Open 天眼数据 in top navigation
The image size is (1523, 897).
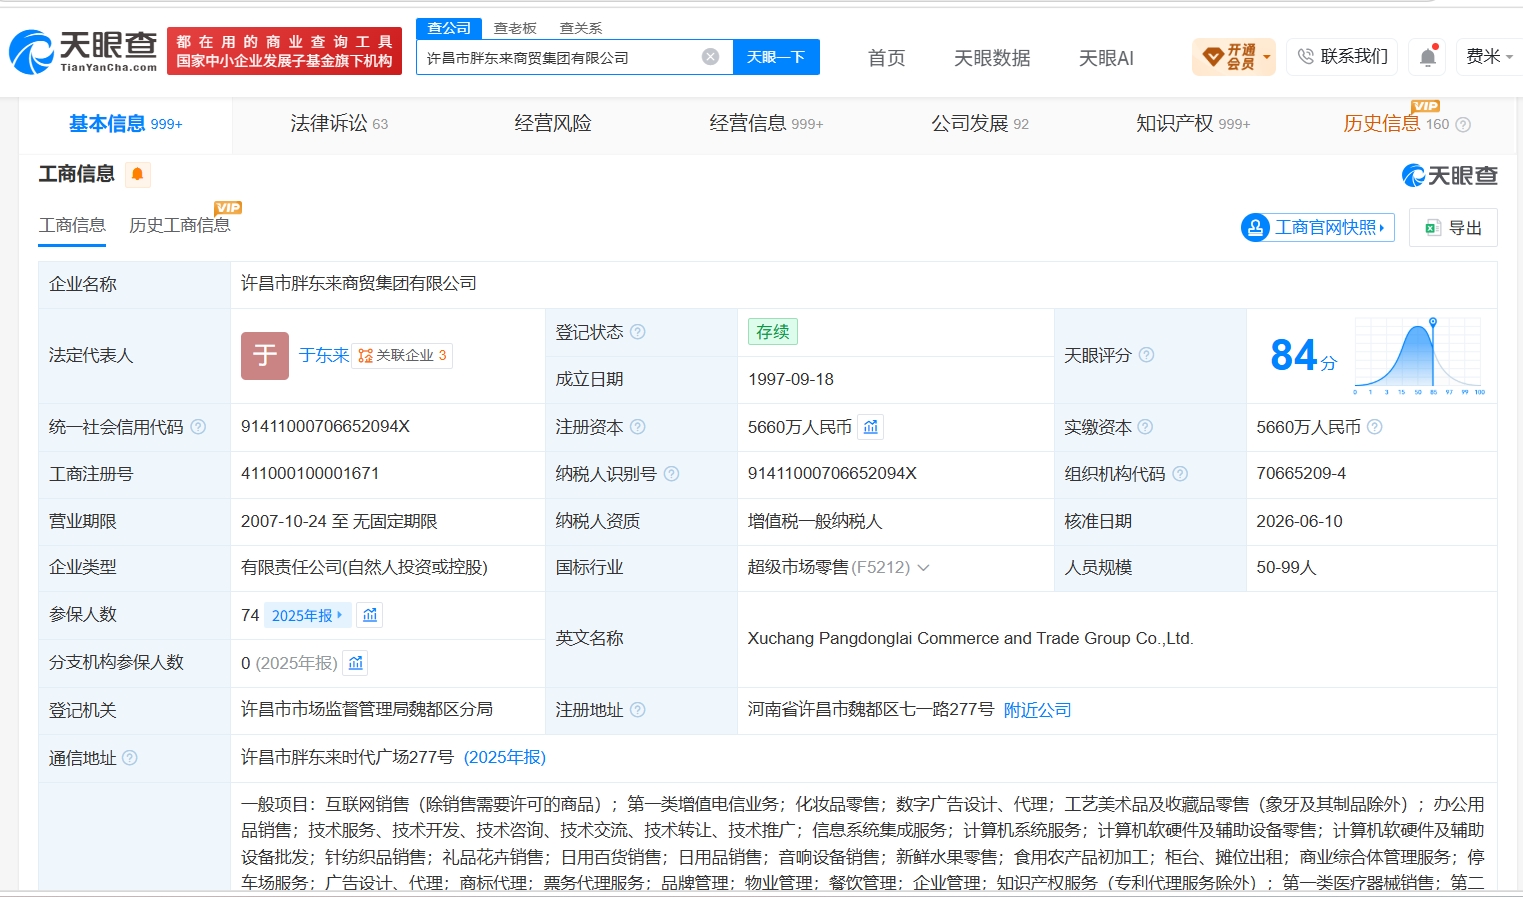[992, 58]
